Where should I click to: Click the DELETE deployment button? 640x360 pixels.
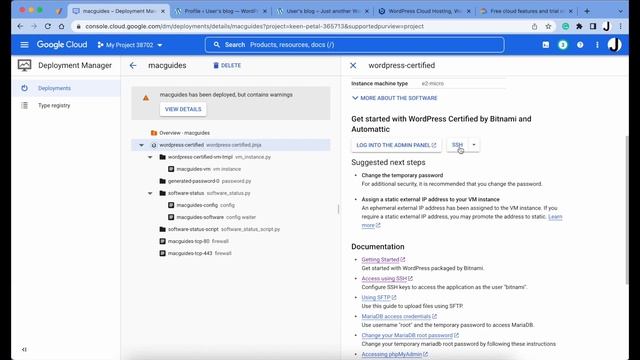(x=227, y=65)
